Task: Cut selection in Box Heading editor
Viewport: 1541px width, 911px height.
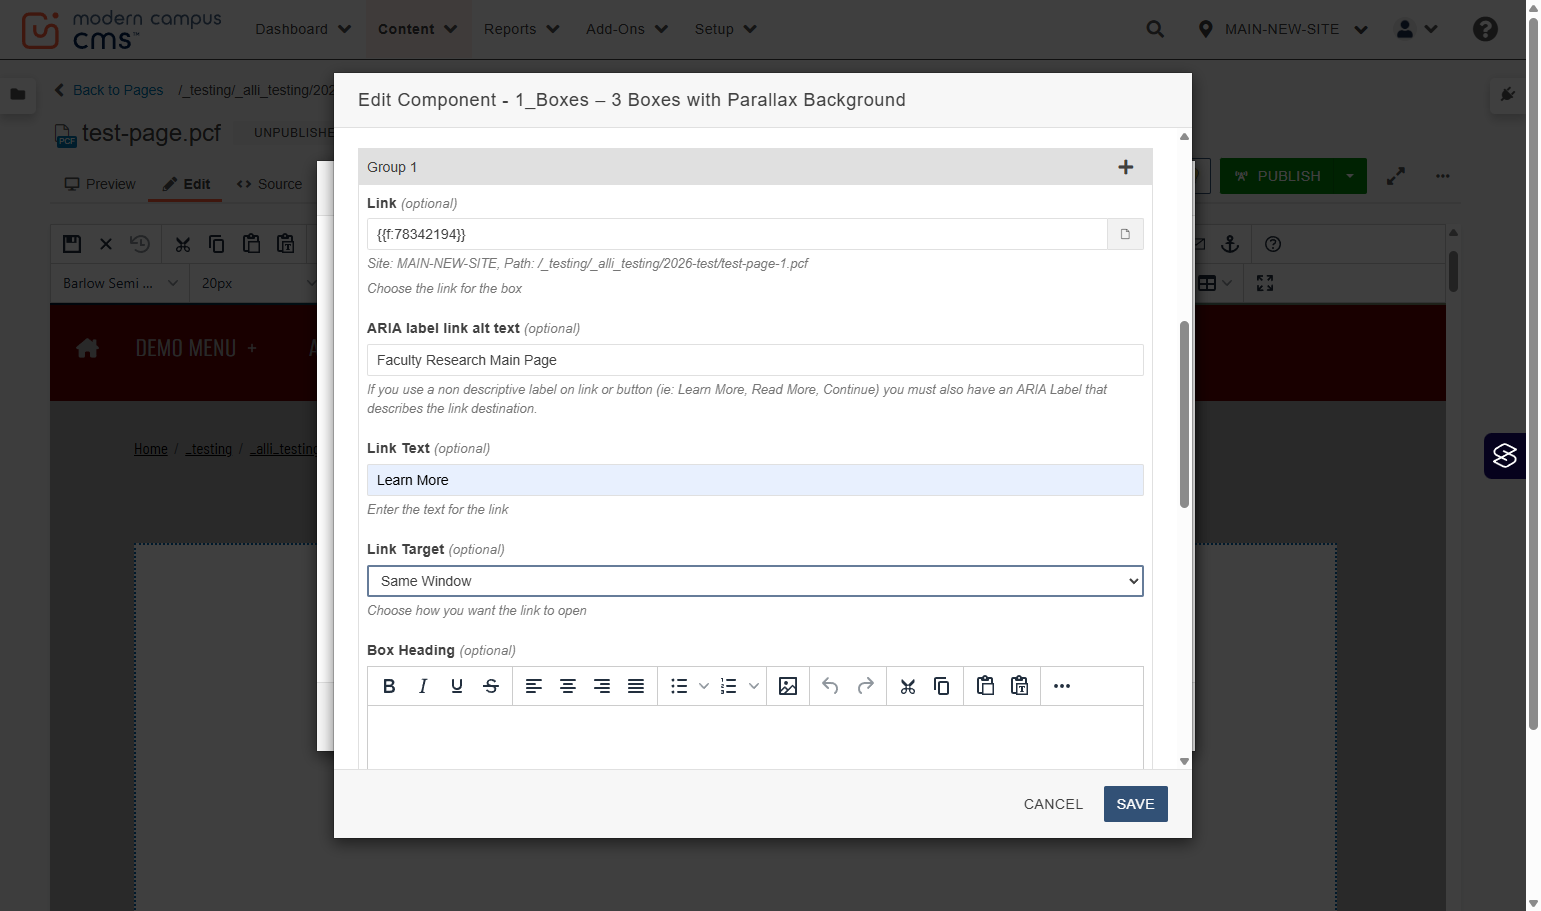Action: pos(908,686)
